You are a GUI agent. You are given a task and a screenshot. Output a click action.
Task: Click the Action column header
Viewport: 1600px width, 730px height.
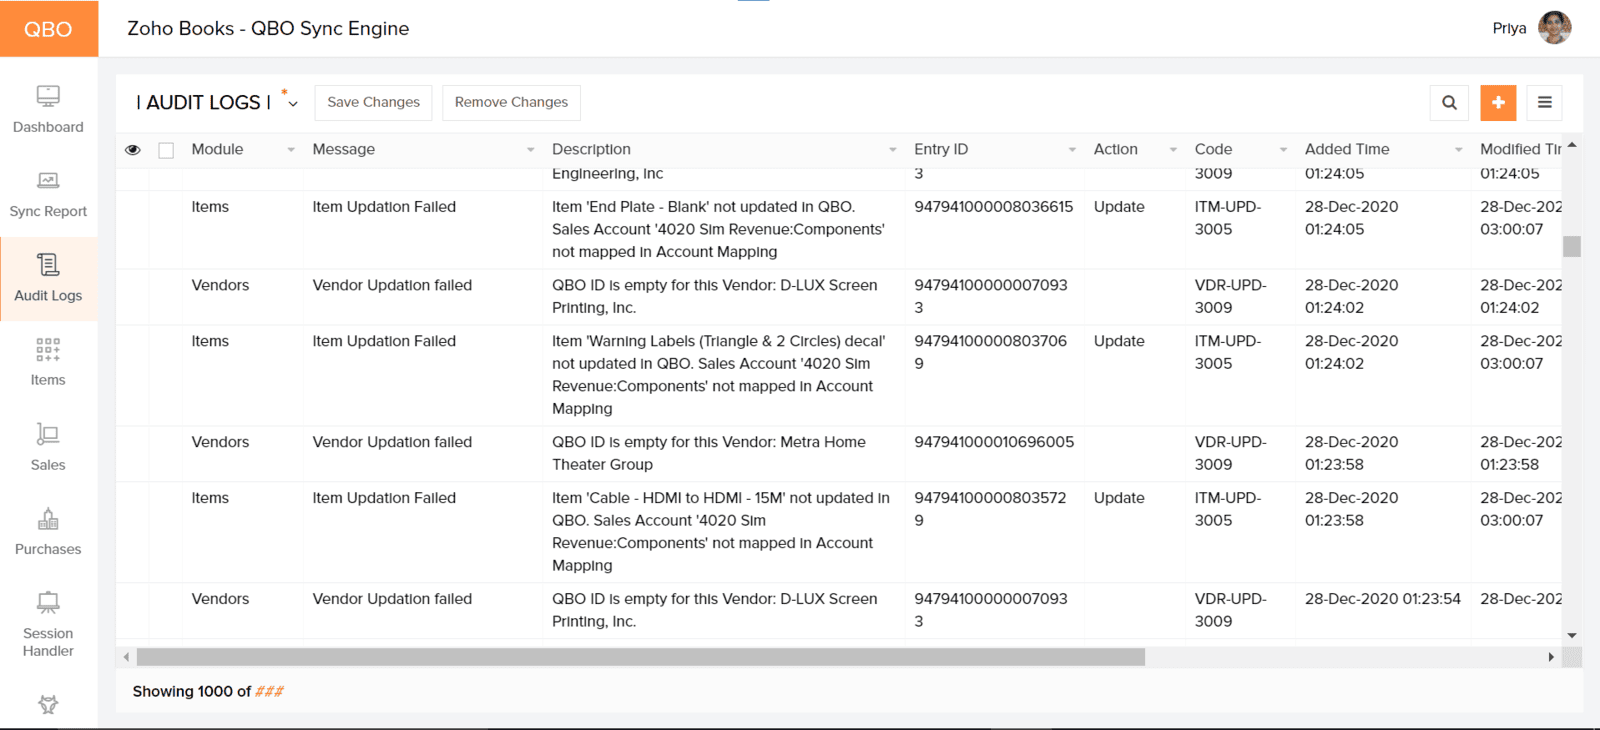click(1116, 149)
